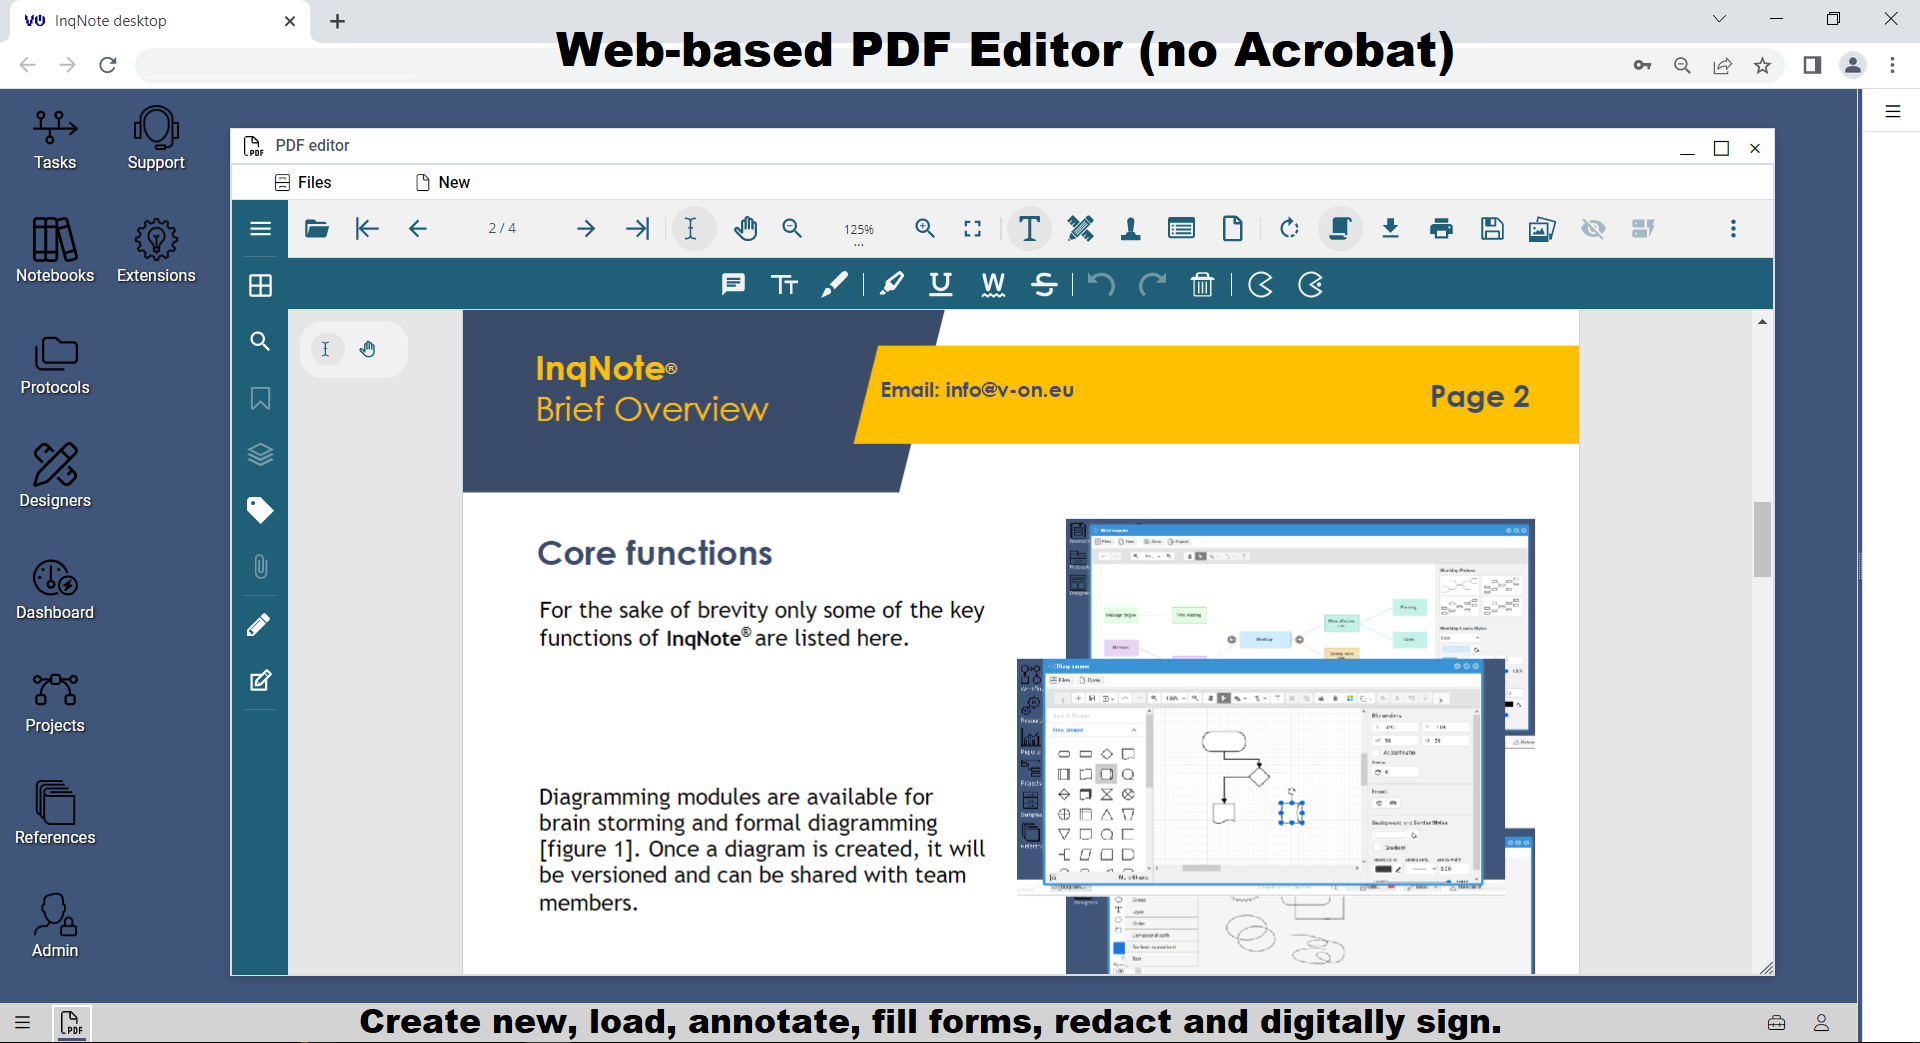Zoom out the PDF document
The image size is (1920, 1043).
pos(792,229)
